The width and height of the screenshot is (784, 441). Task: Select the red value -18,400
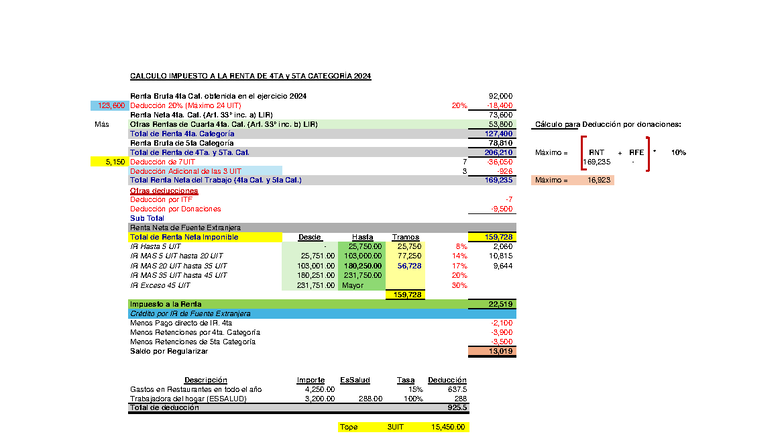tap(500, 106)
